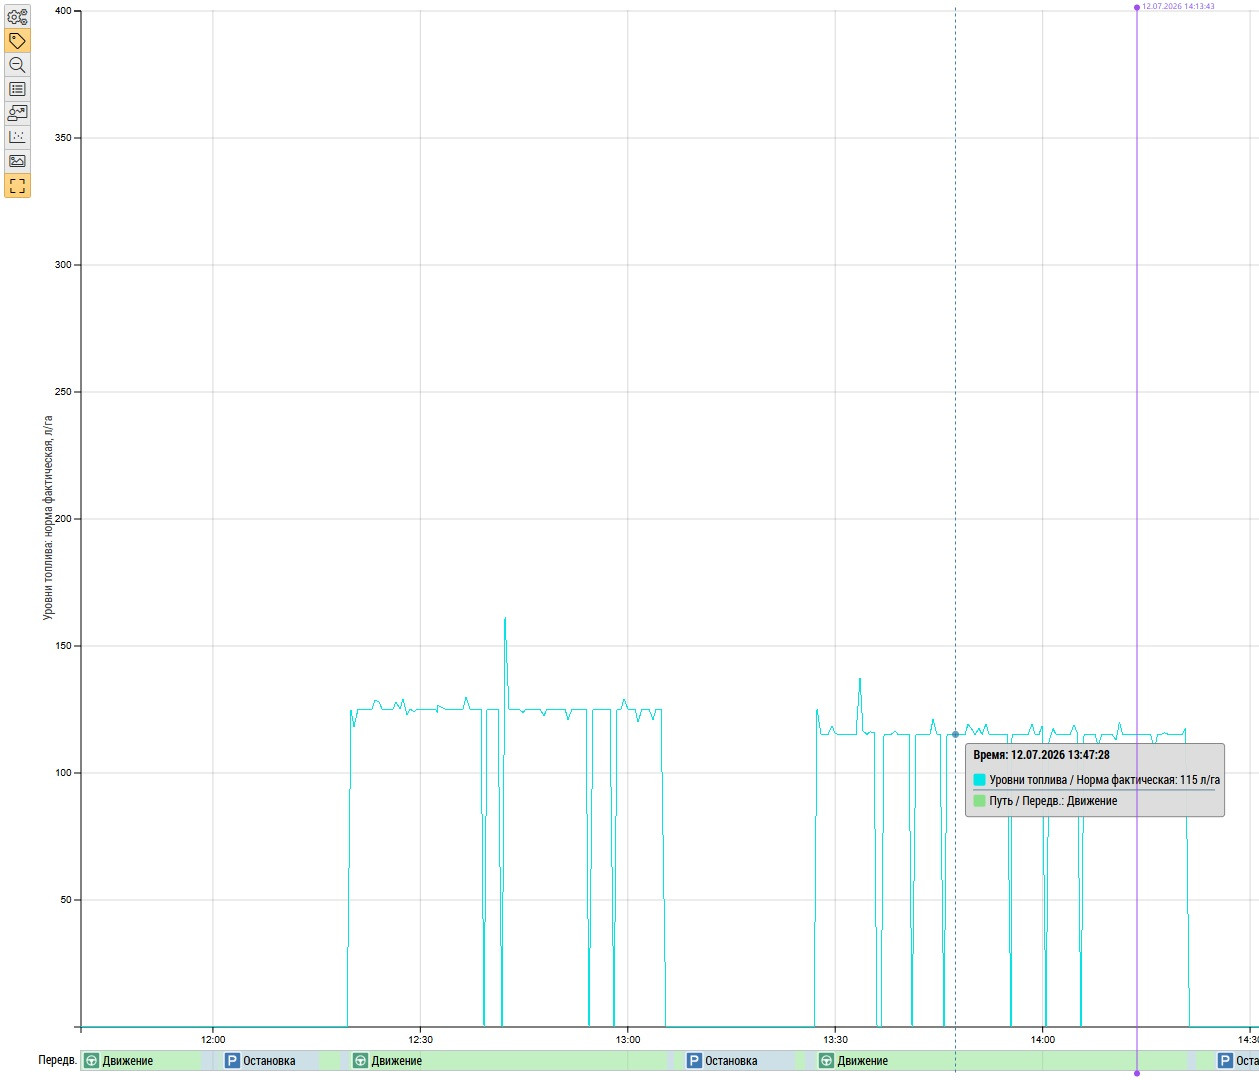This screenshot has height=1080, width=1259.
Task: Click the steering wheel icon near 13:28
Action: pos(826,1061)
